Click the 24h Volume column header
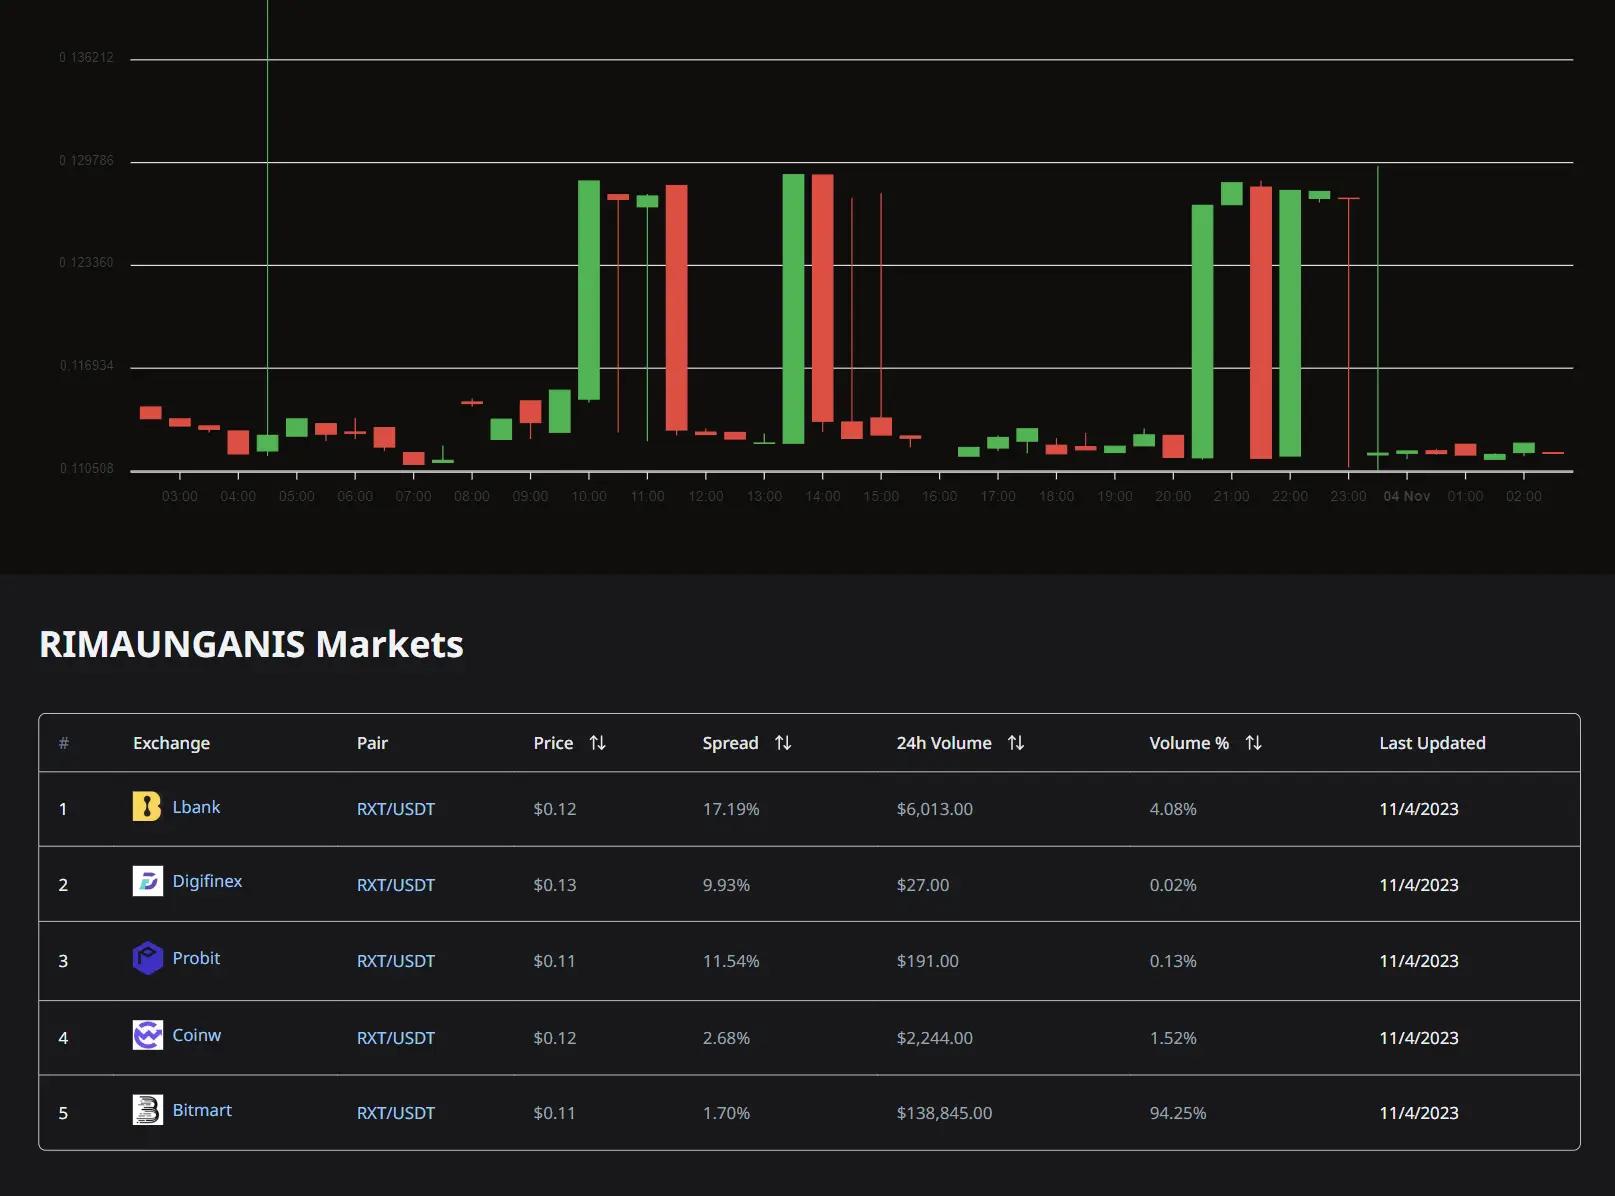Screen dimensions: 1615x1196 [944, 743]
